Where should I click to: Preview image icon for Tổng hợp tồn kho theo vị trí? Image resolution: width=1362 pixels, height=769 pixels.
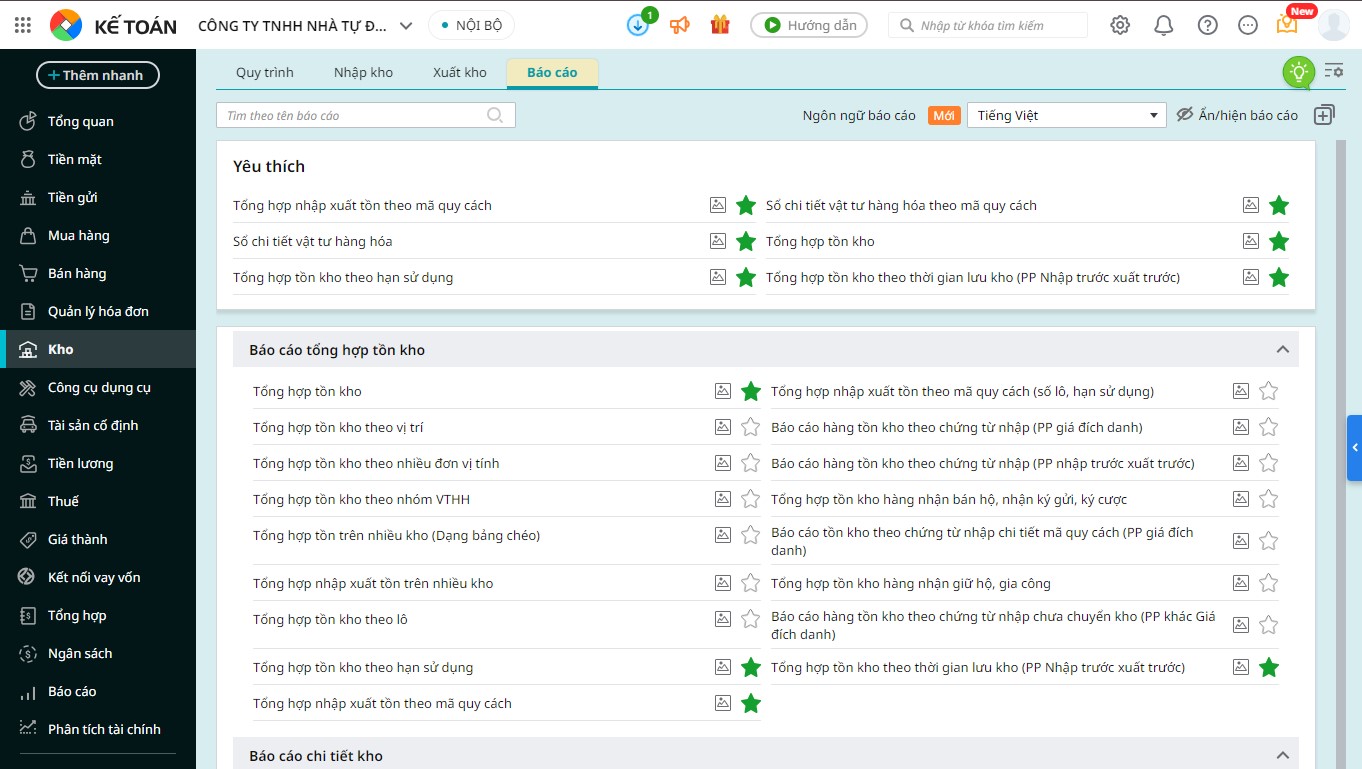(723, 427)
